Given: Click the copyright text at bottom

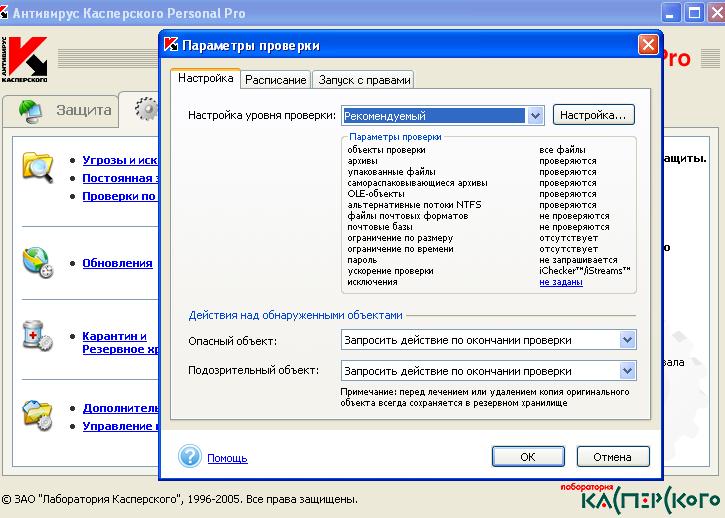Looking at the screenshot, I should pyautogui.click(x=180, y=500).
